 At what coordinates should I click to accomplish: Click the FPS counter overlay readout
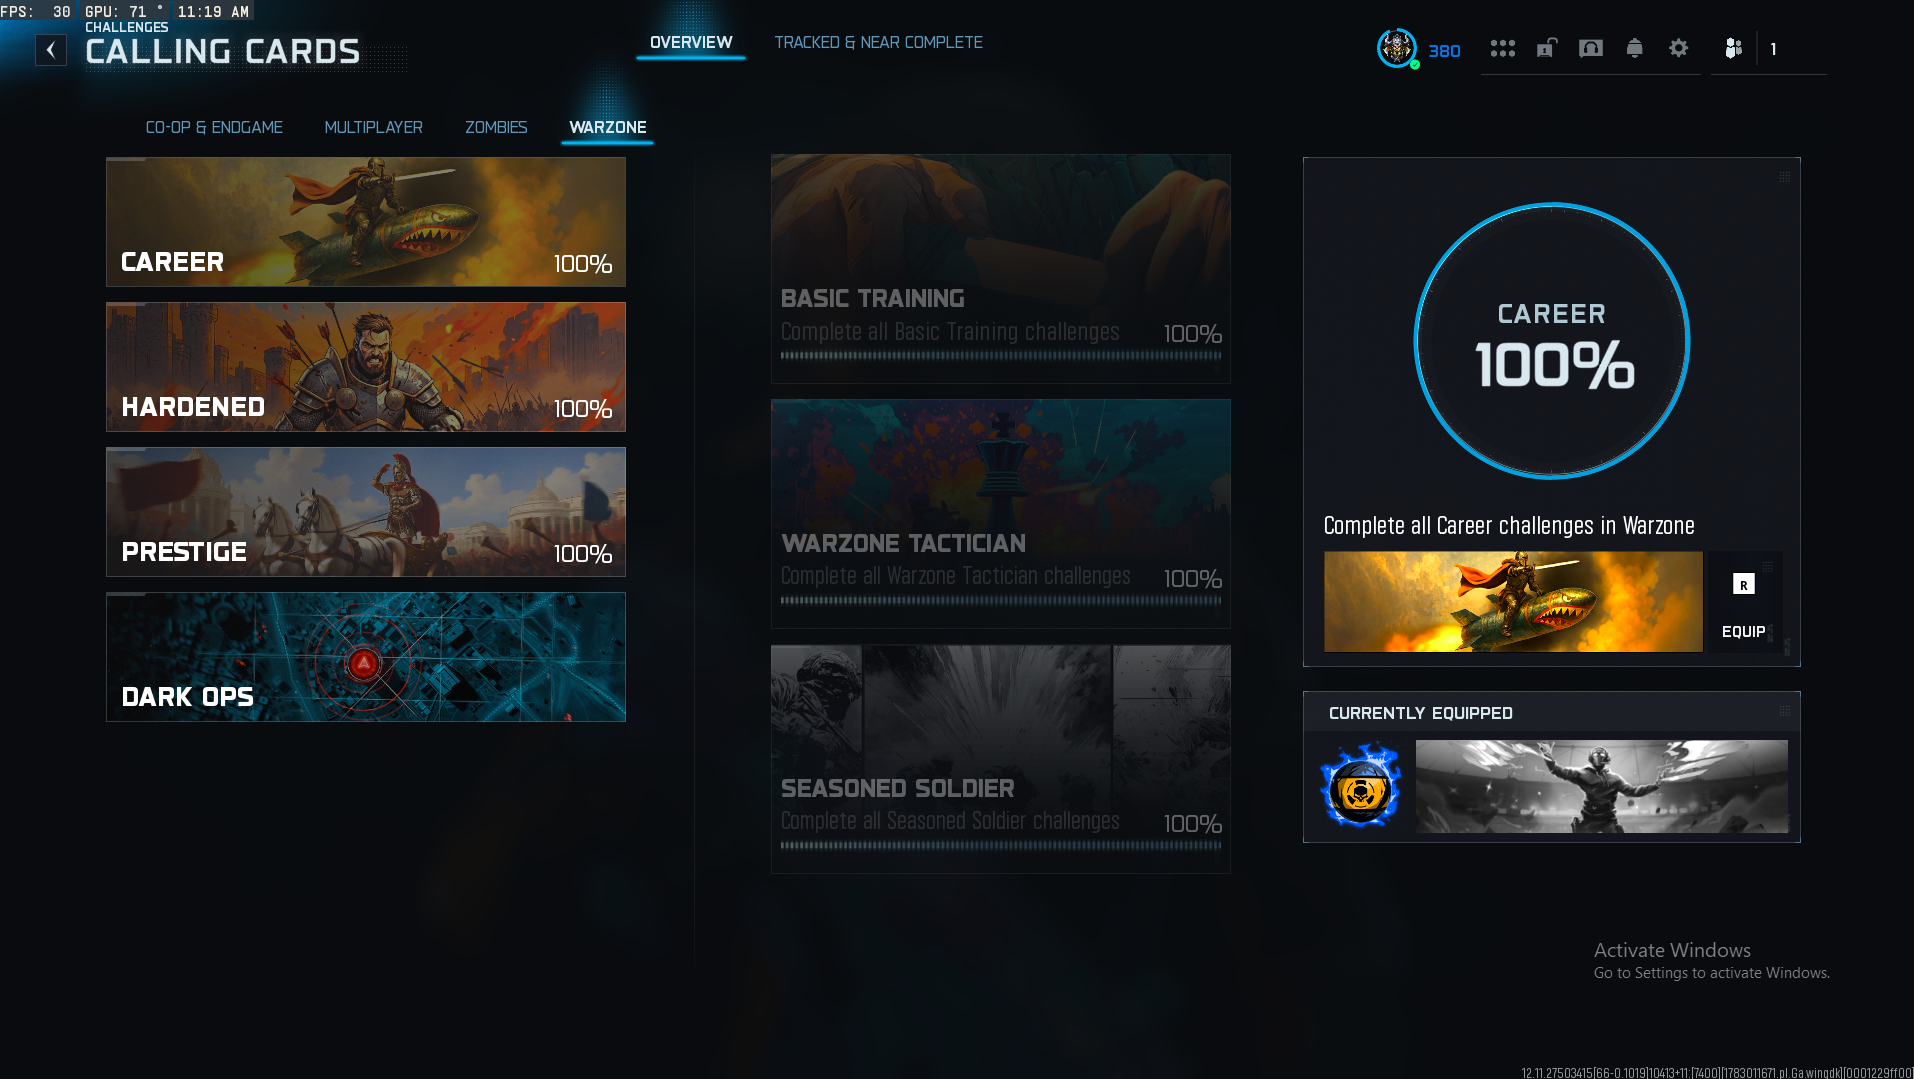(x=36, y=12)
